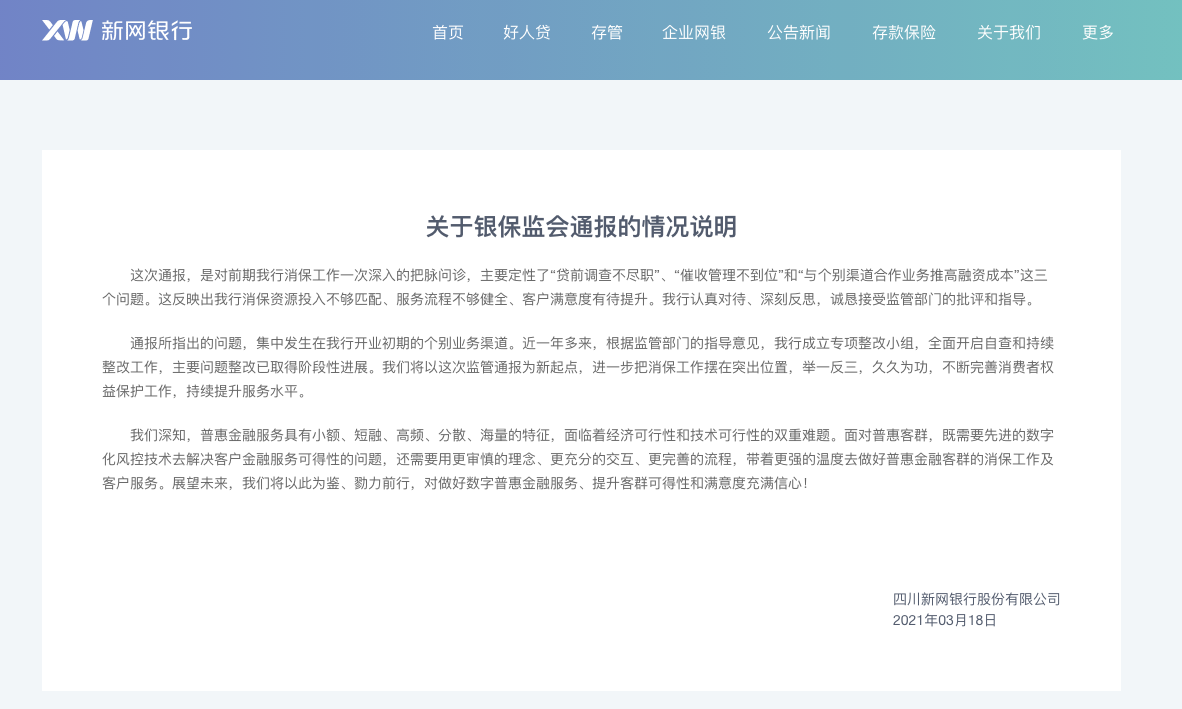Open the 首页 homepage
Screen dimensions: 1182x709
point(447,32)
